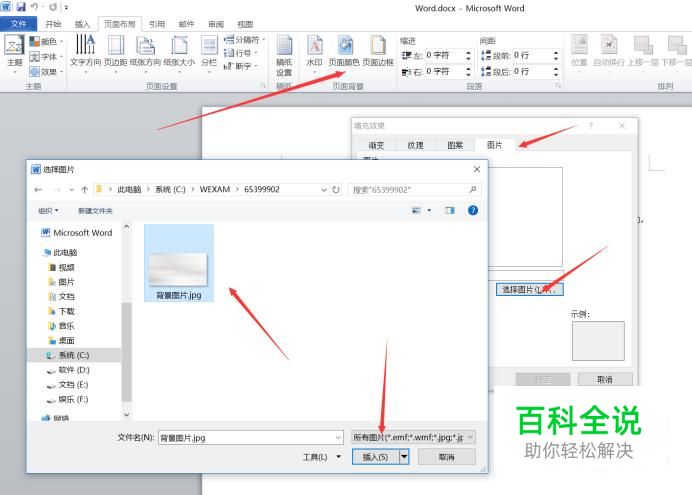The height and width of the screenshot is (495, 692).
Task: Open Watermark (水印) options
Action: [314, 52]
